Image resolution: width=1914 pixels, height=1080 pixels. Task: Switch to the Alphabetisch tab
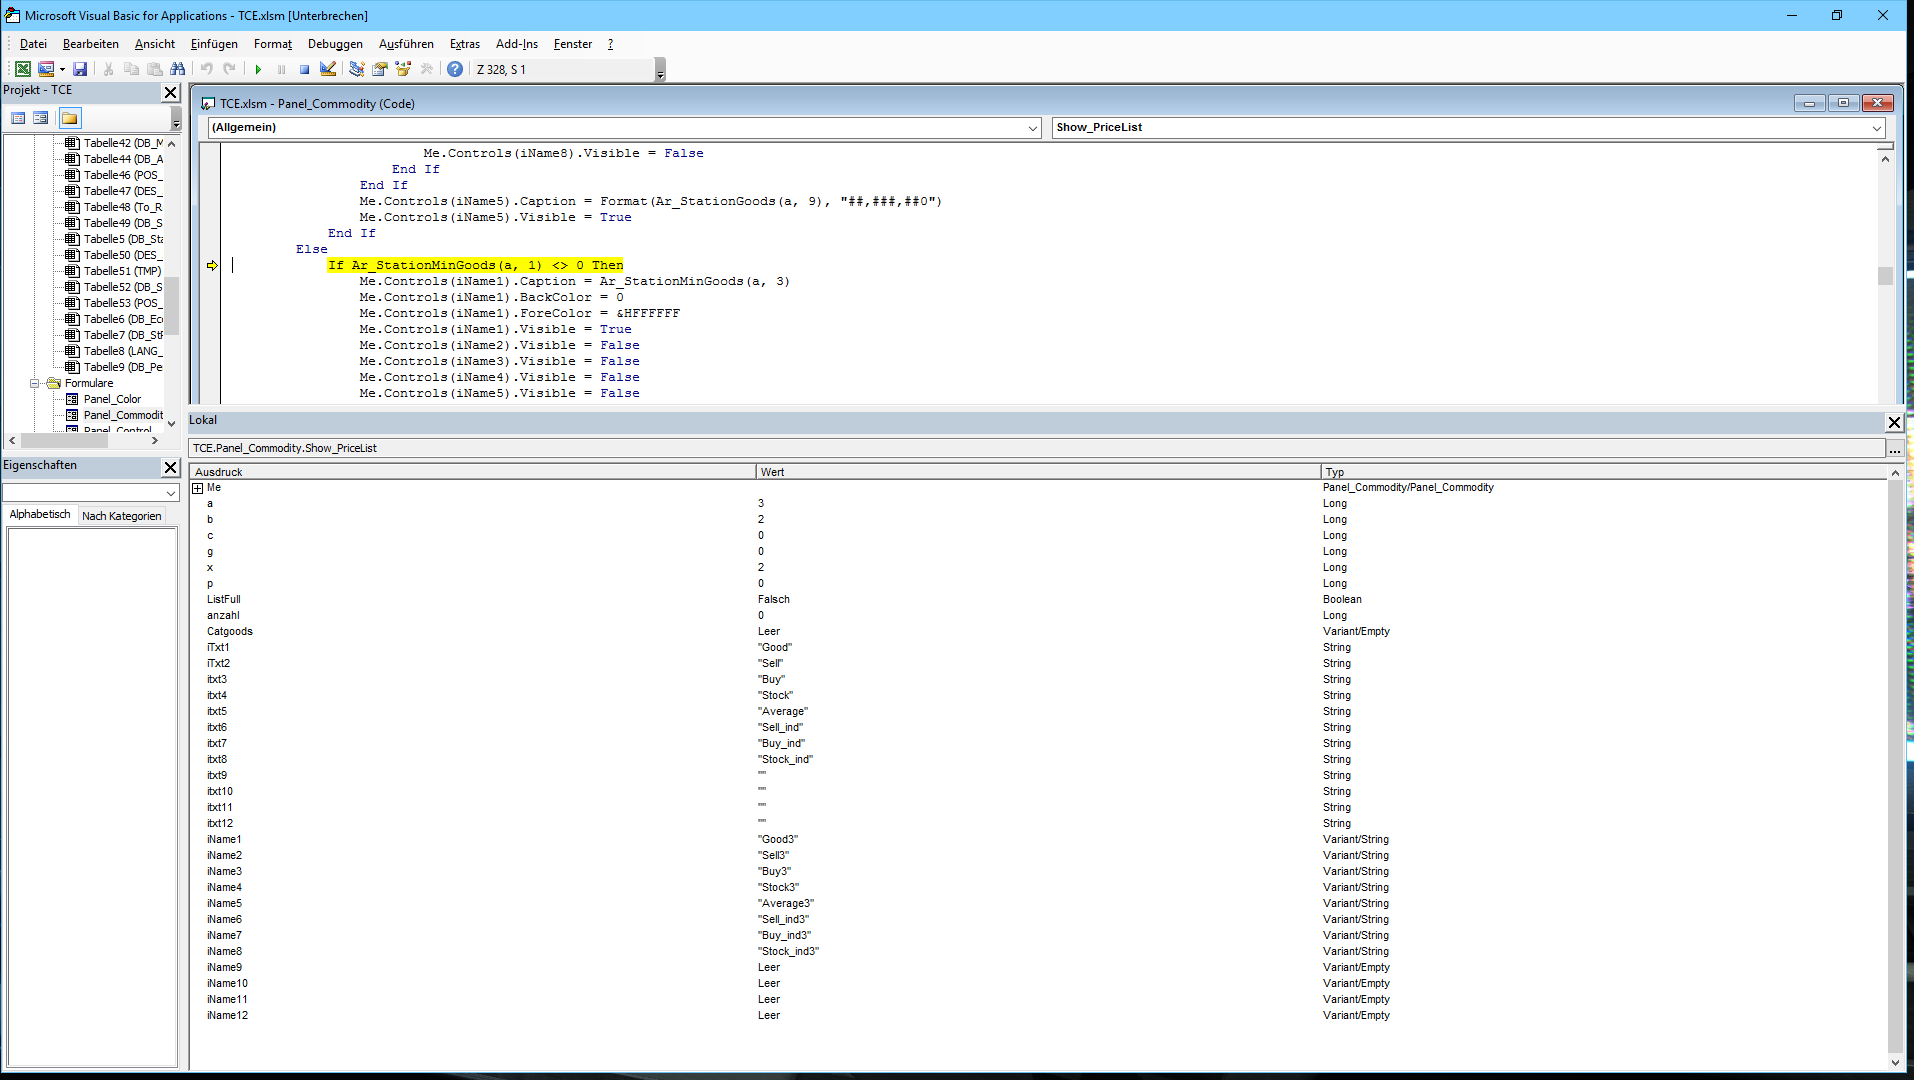point(40,514)
